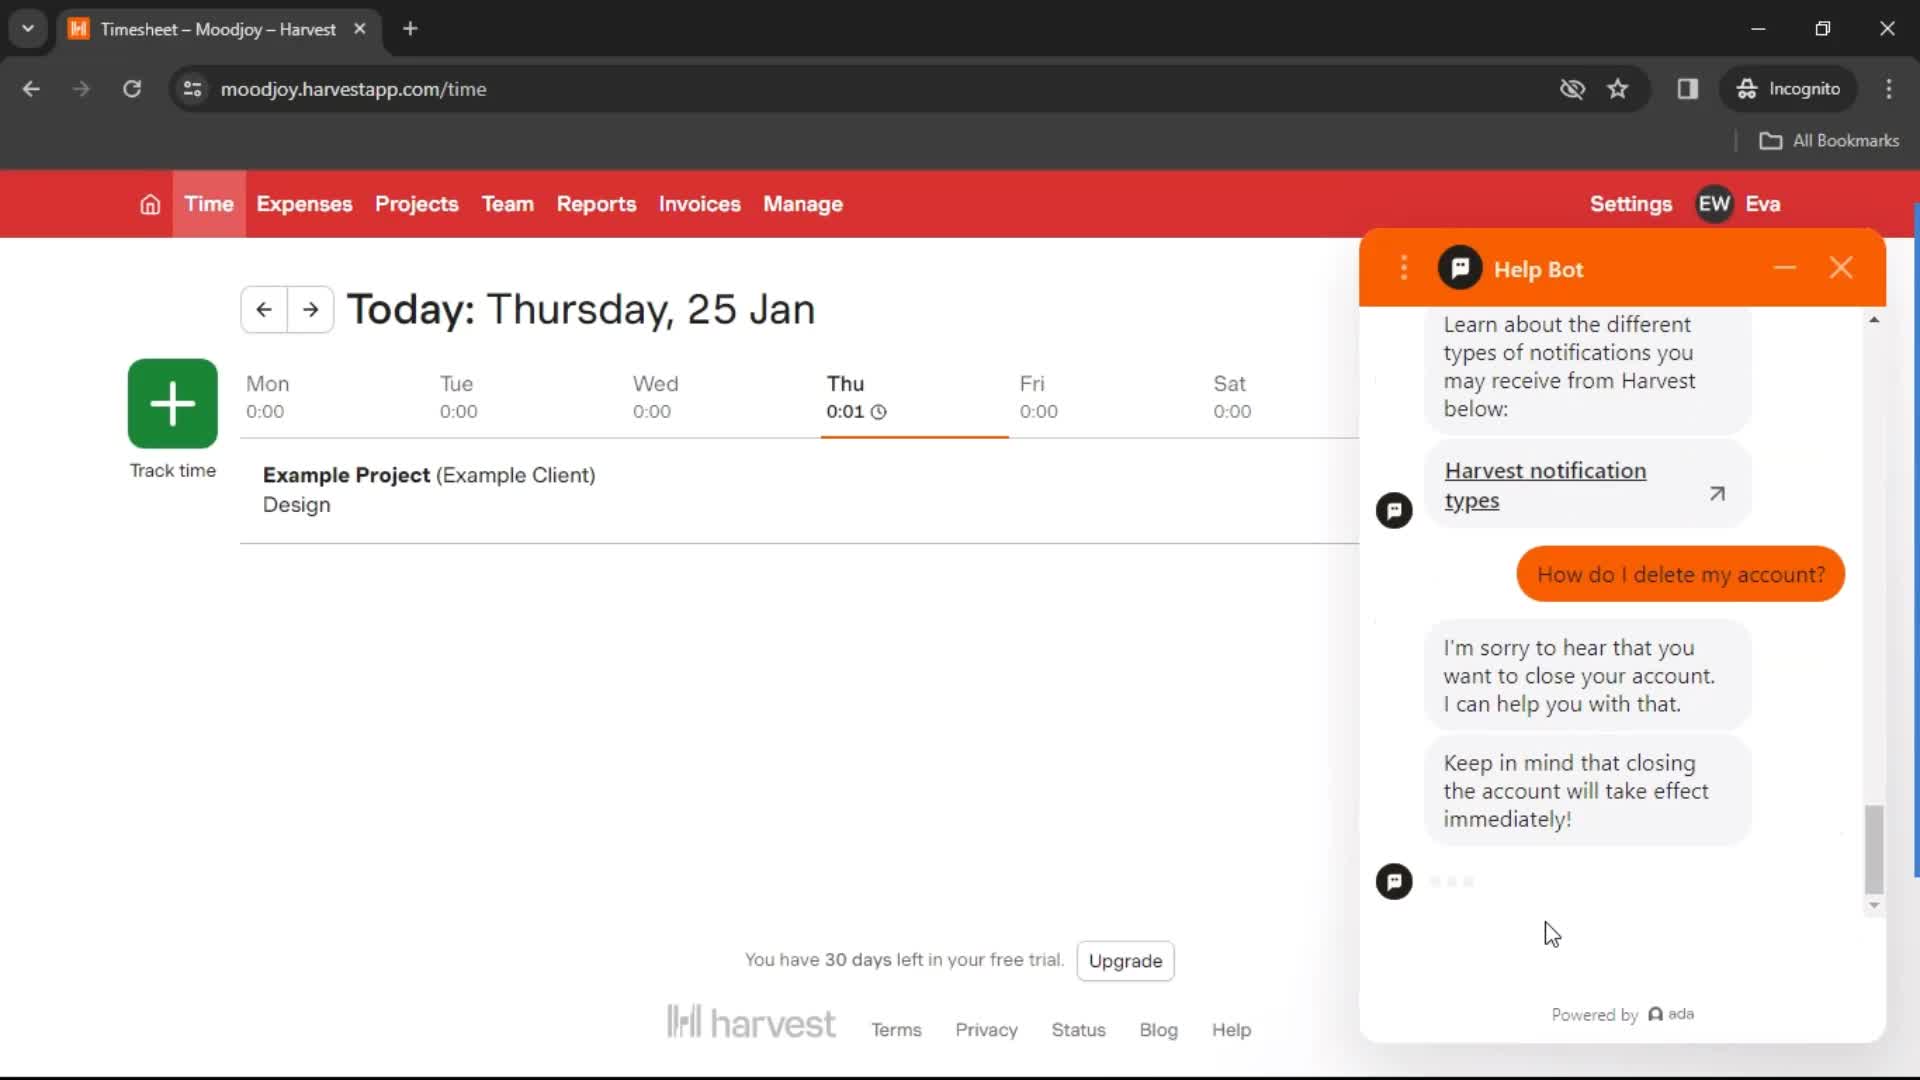Open Chrome three-dot menu
The image size is (1920, 1080).
point(1889,89)
